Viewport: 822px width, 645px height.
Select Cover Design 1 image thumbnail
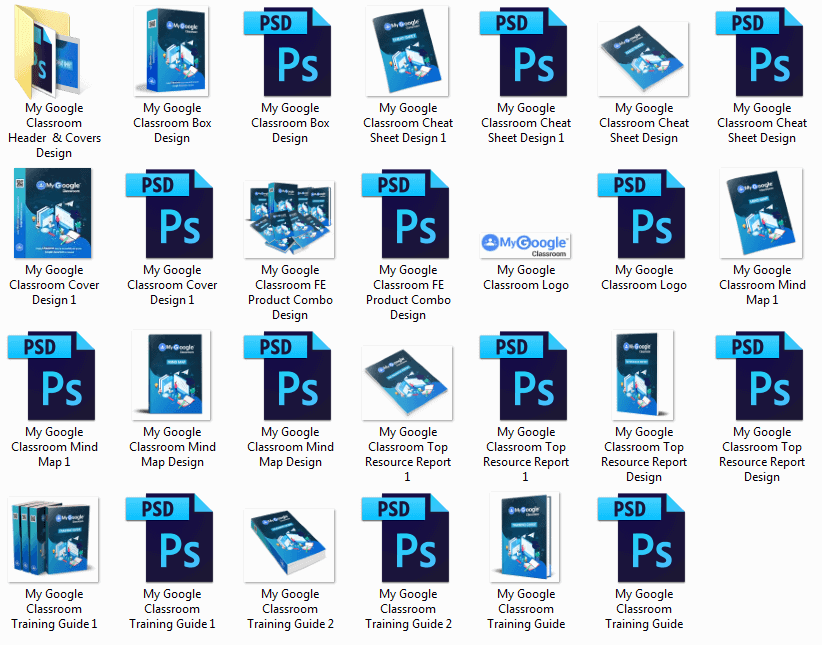(53, 213)
